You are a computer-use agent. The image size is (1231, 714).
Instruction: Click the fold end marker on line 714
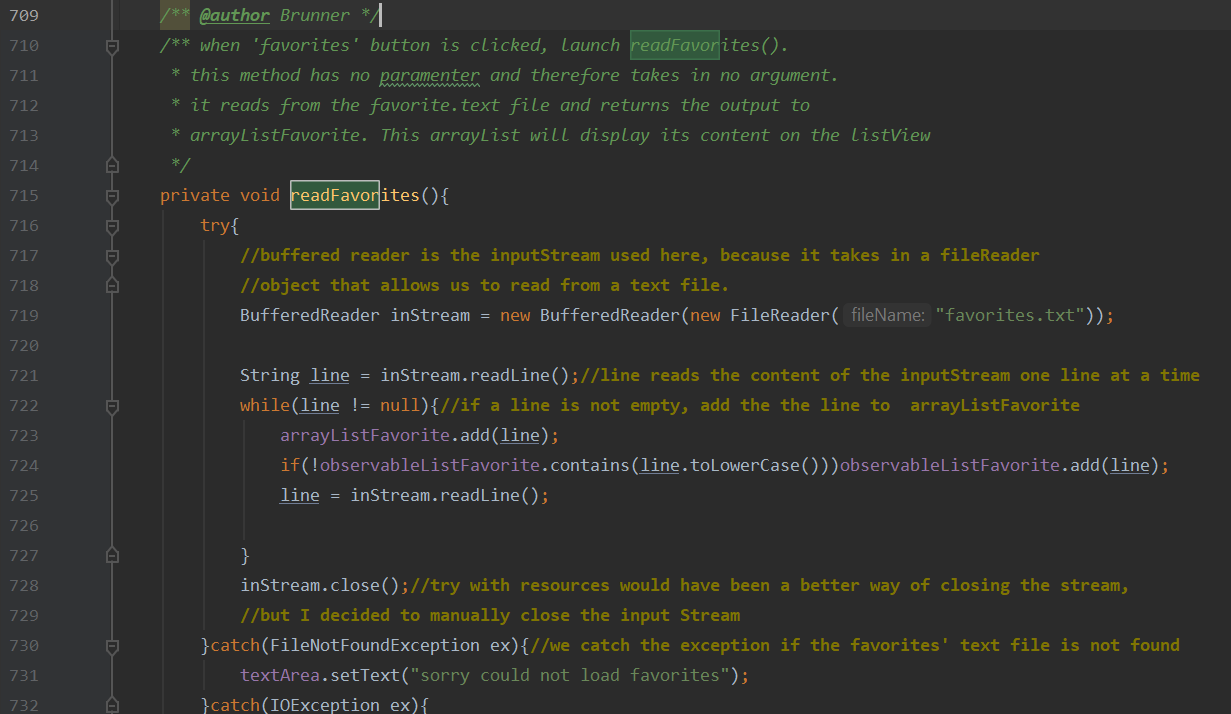click(112, 165)
